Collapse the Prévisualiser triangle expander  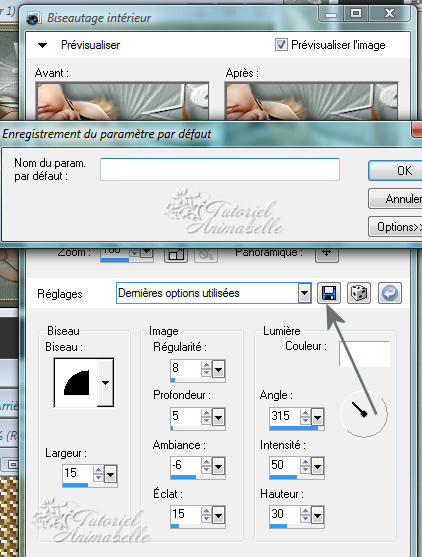coord(42,45)
